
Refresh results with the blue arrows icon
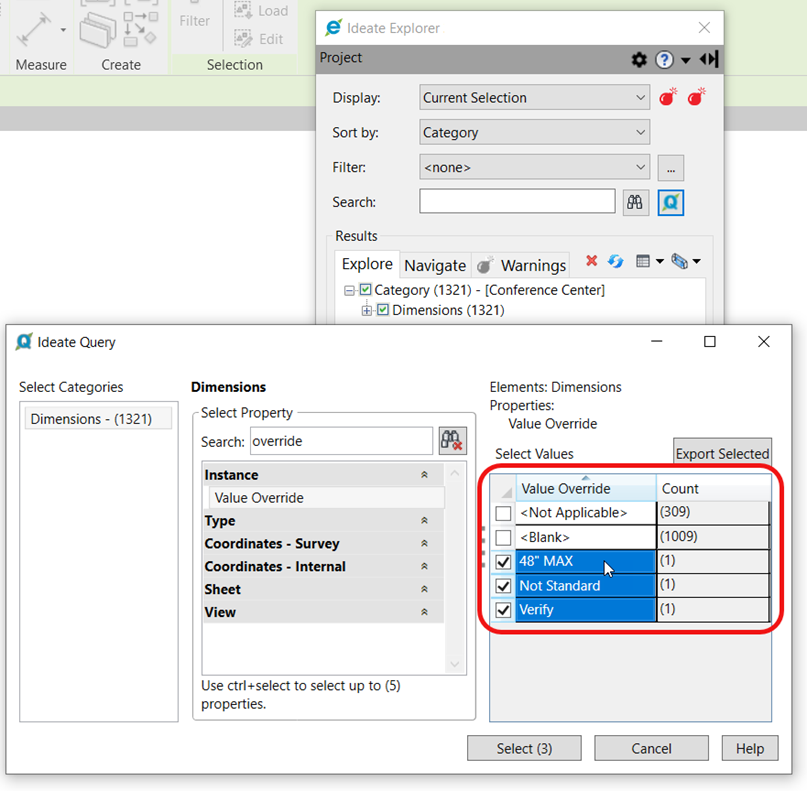click(x=616, y=261)
